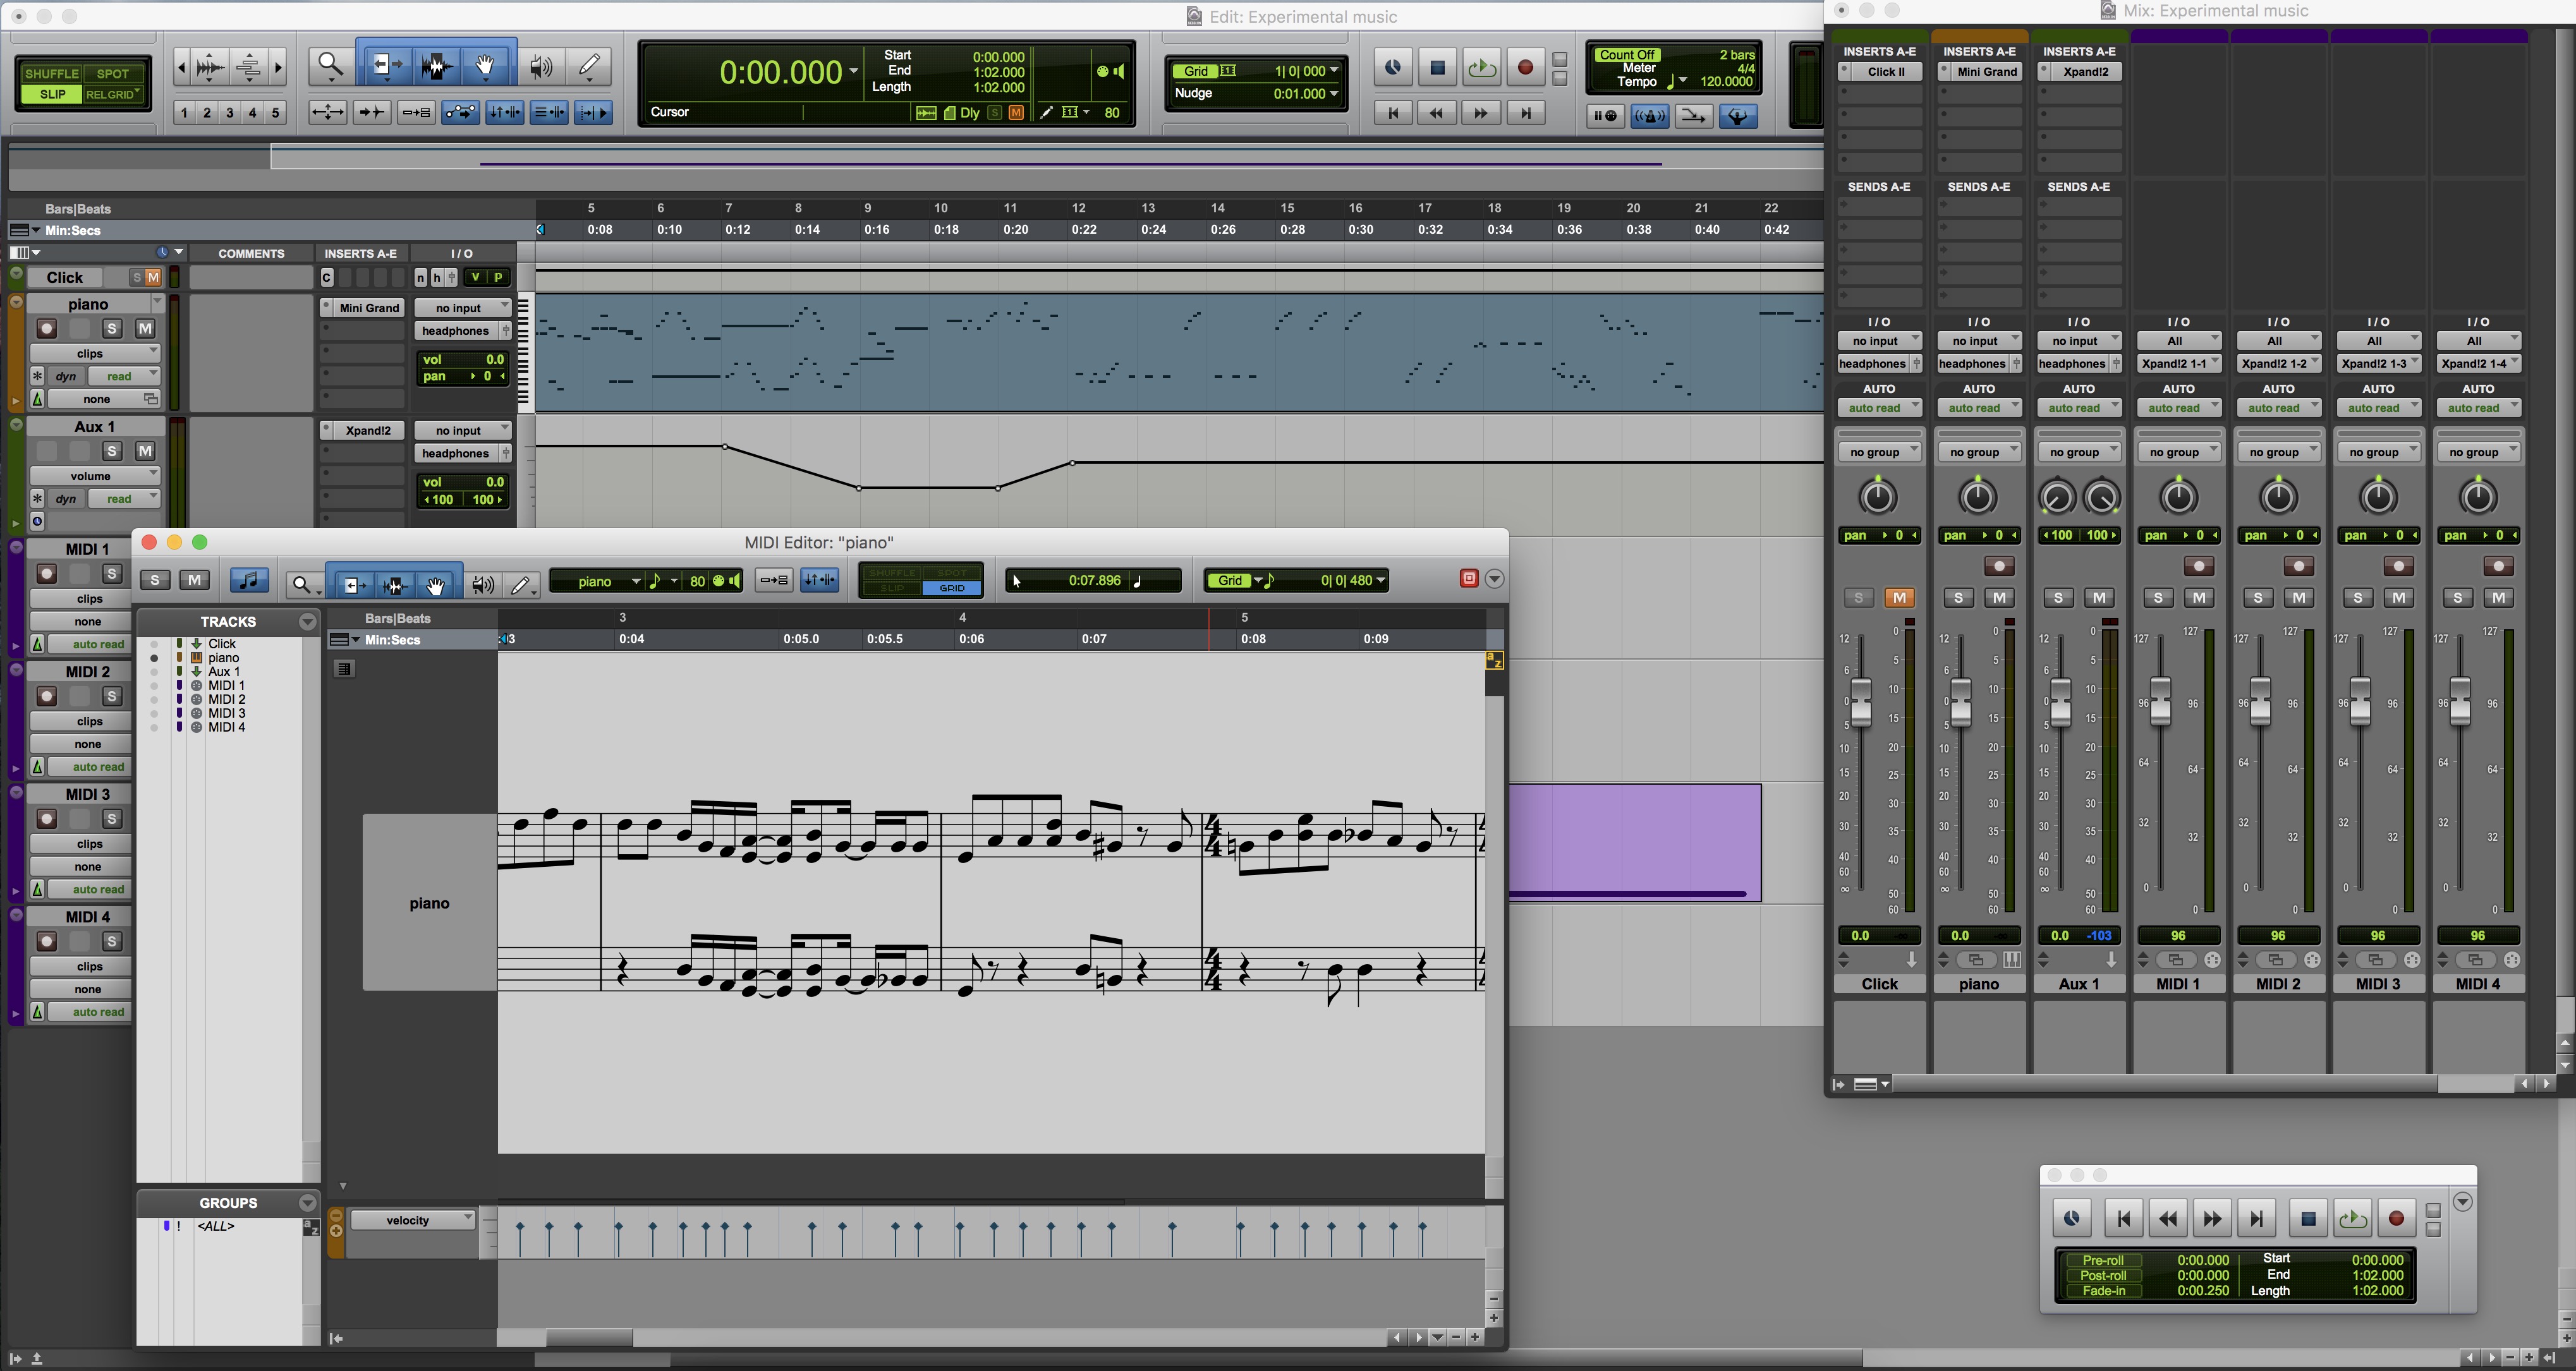Click MIDI Editor horizontal scrollbar thumb
Viewport: 2576px width, 1371px height.
(589, 1338)
